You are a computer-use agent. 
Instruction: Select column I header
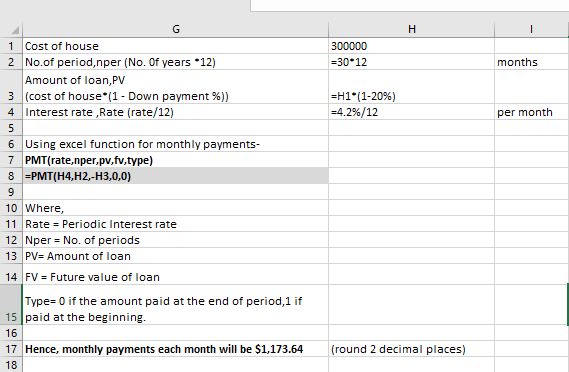[531, 29]
